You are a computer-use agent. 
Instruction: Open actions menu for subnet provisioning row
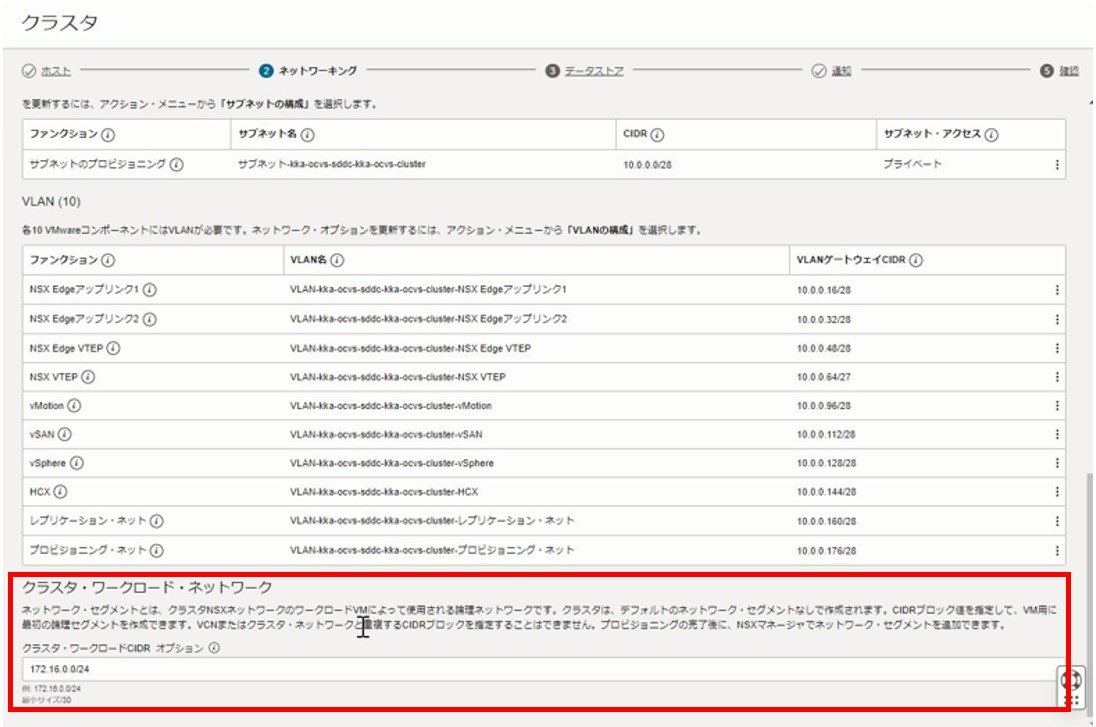[x=1057, y=165]
